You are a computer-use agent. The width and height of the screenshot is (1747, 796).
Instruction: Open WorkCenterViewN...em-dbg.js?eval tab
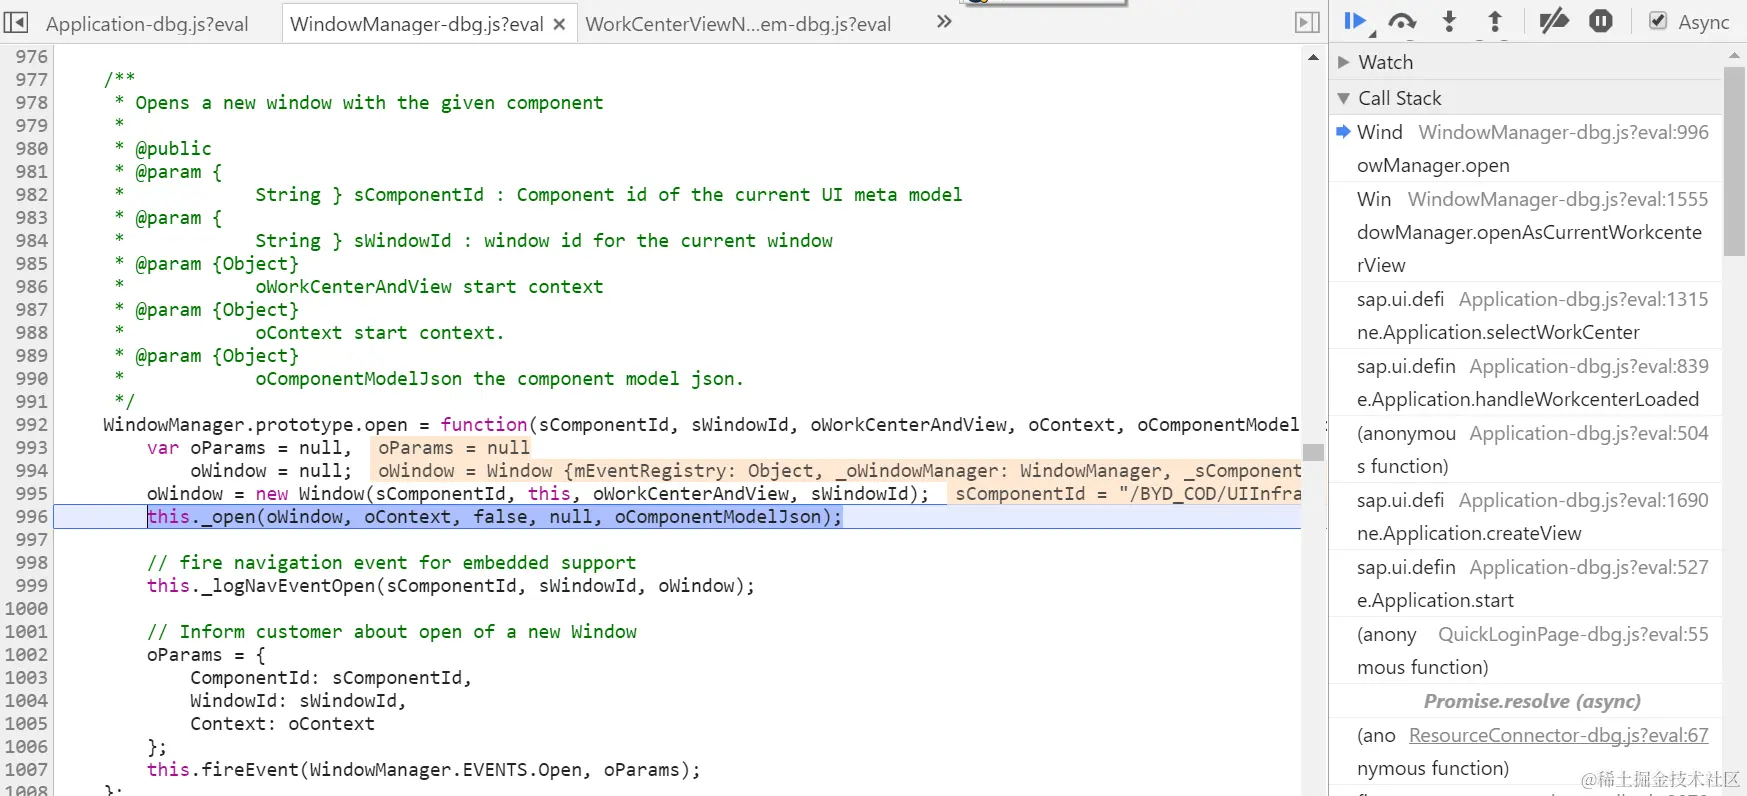point(738,24)
